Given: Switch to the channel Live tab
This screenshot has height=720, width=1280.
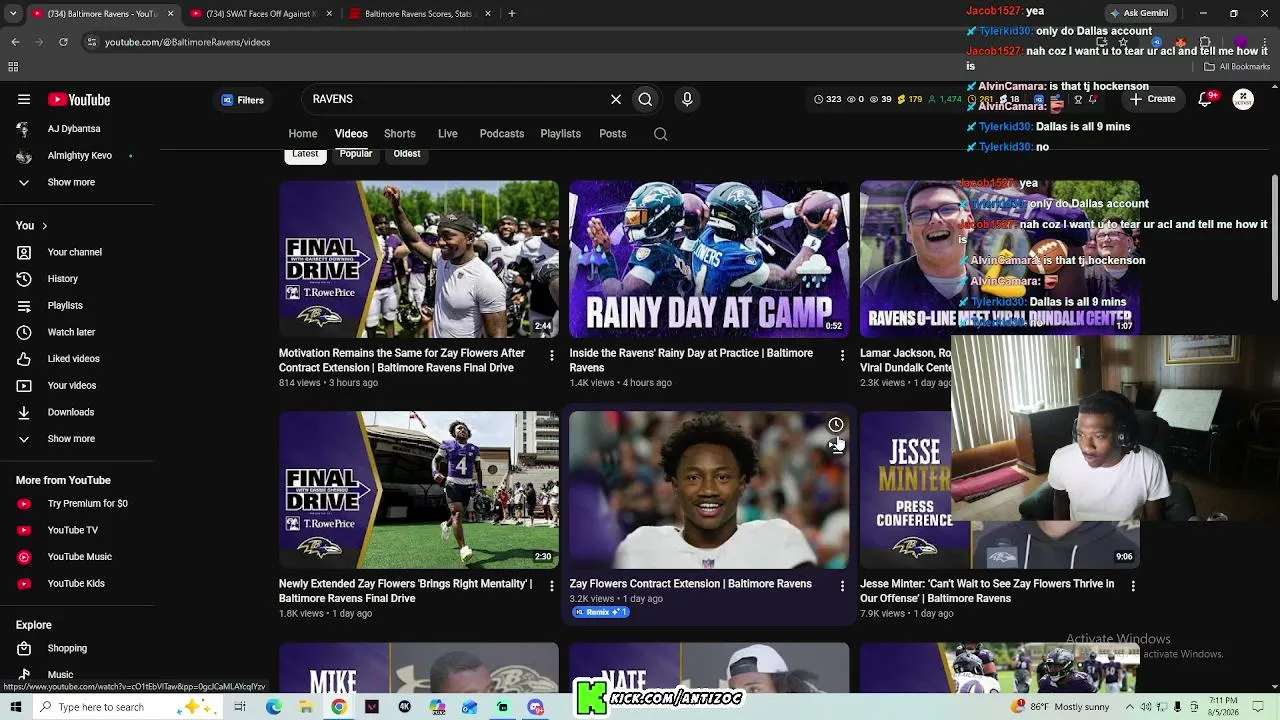Looking at the screenshot, I should tap(448, 134).
